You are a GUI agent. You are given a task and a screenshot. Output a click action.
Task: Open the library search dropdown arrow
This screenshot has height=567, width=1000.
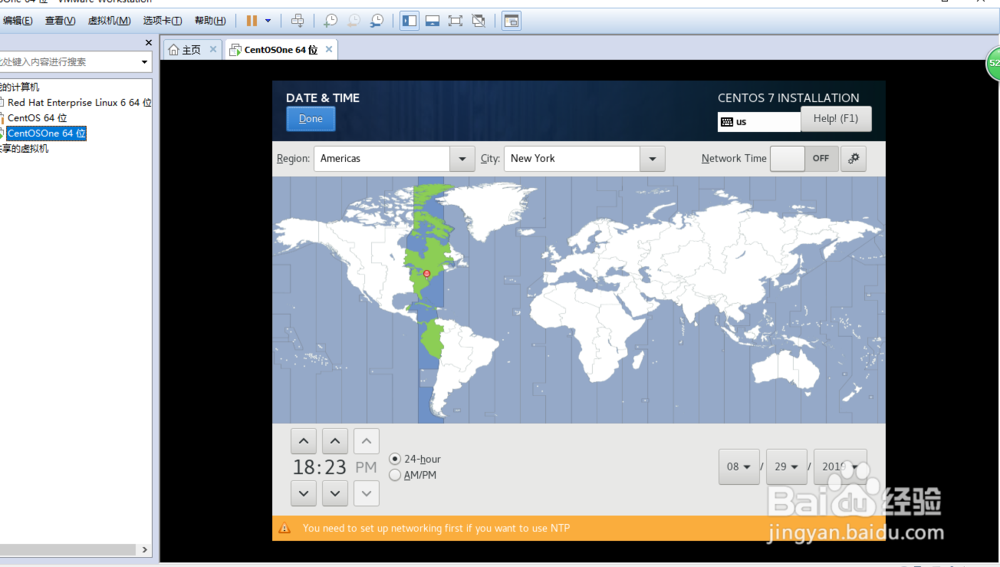[145, 62]
